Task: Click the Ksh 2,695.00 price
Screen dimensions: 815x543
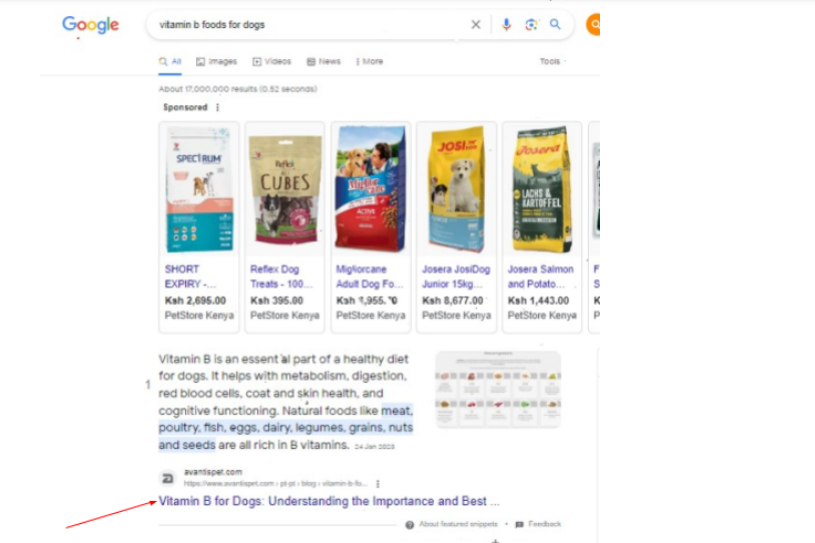Action: (195, 300)
